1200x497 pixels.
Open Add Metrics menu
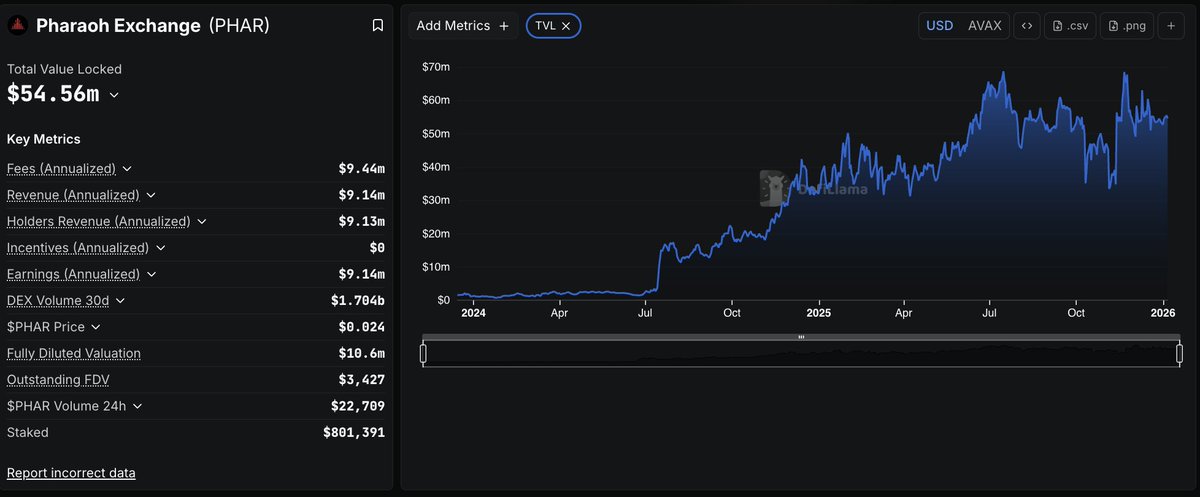click(x=463, y=26)
